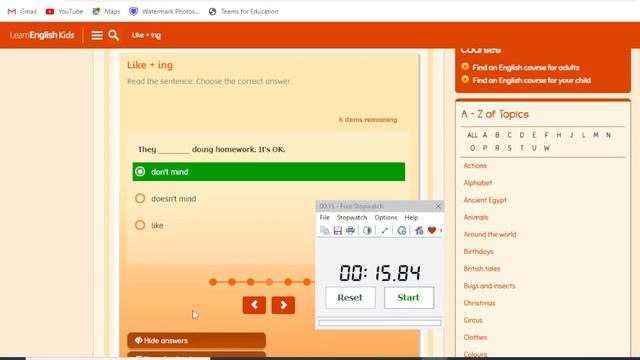The height and width of the screenshot is (360, 640).
Task: Open the Maps bookmark
Action: 106,11
